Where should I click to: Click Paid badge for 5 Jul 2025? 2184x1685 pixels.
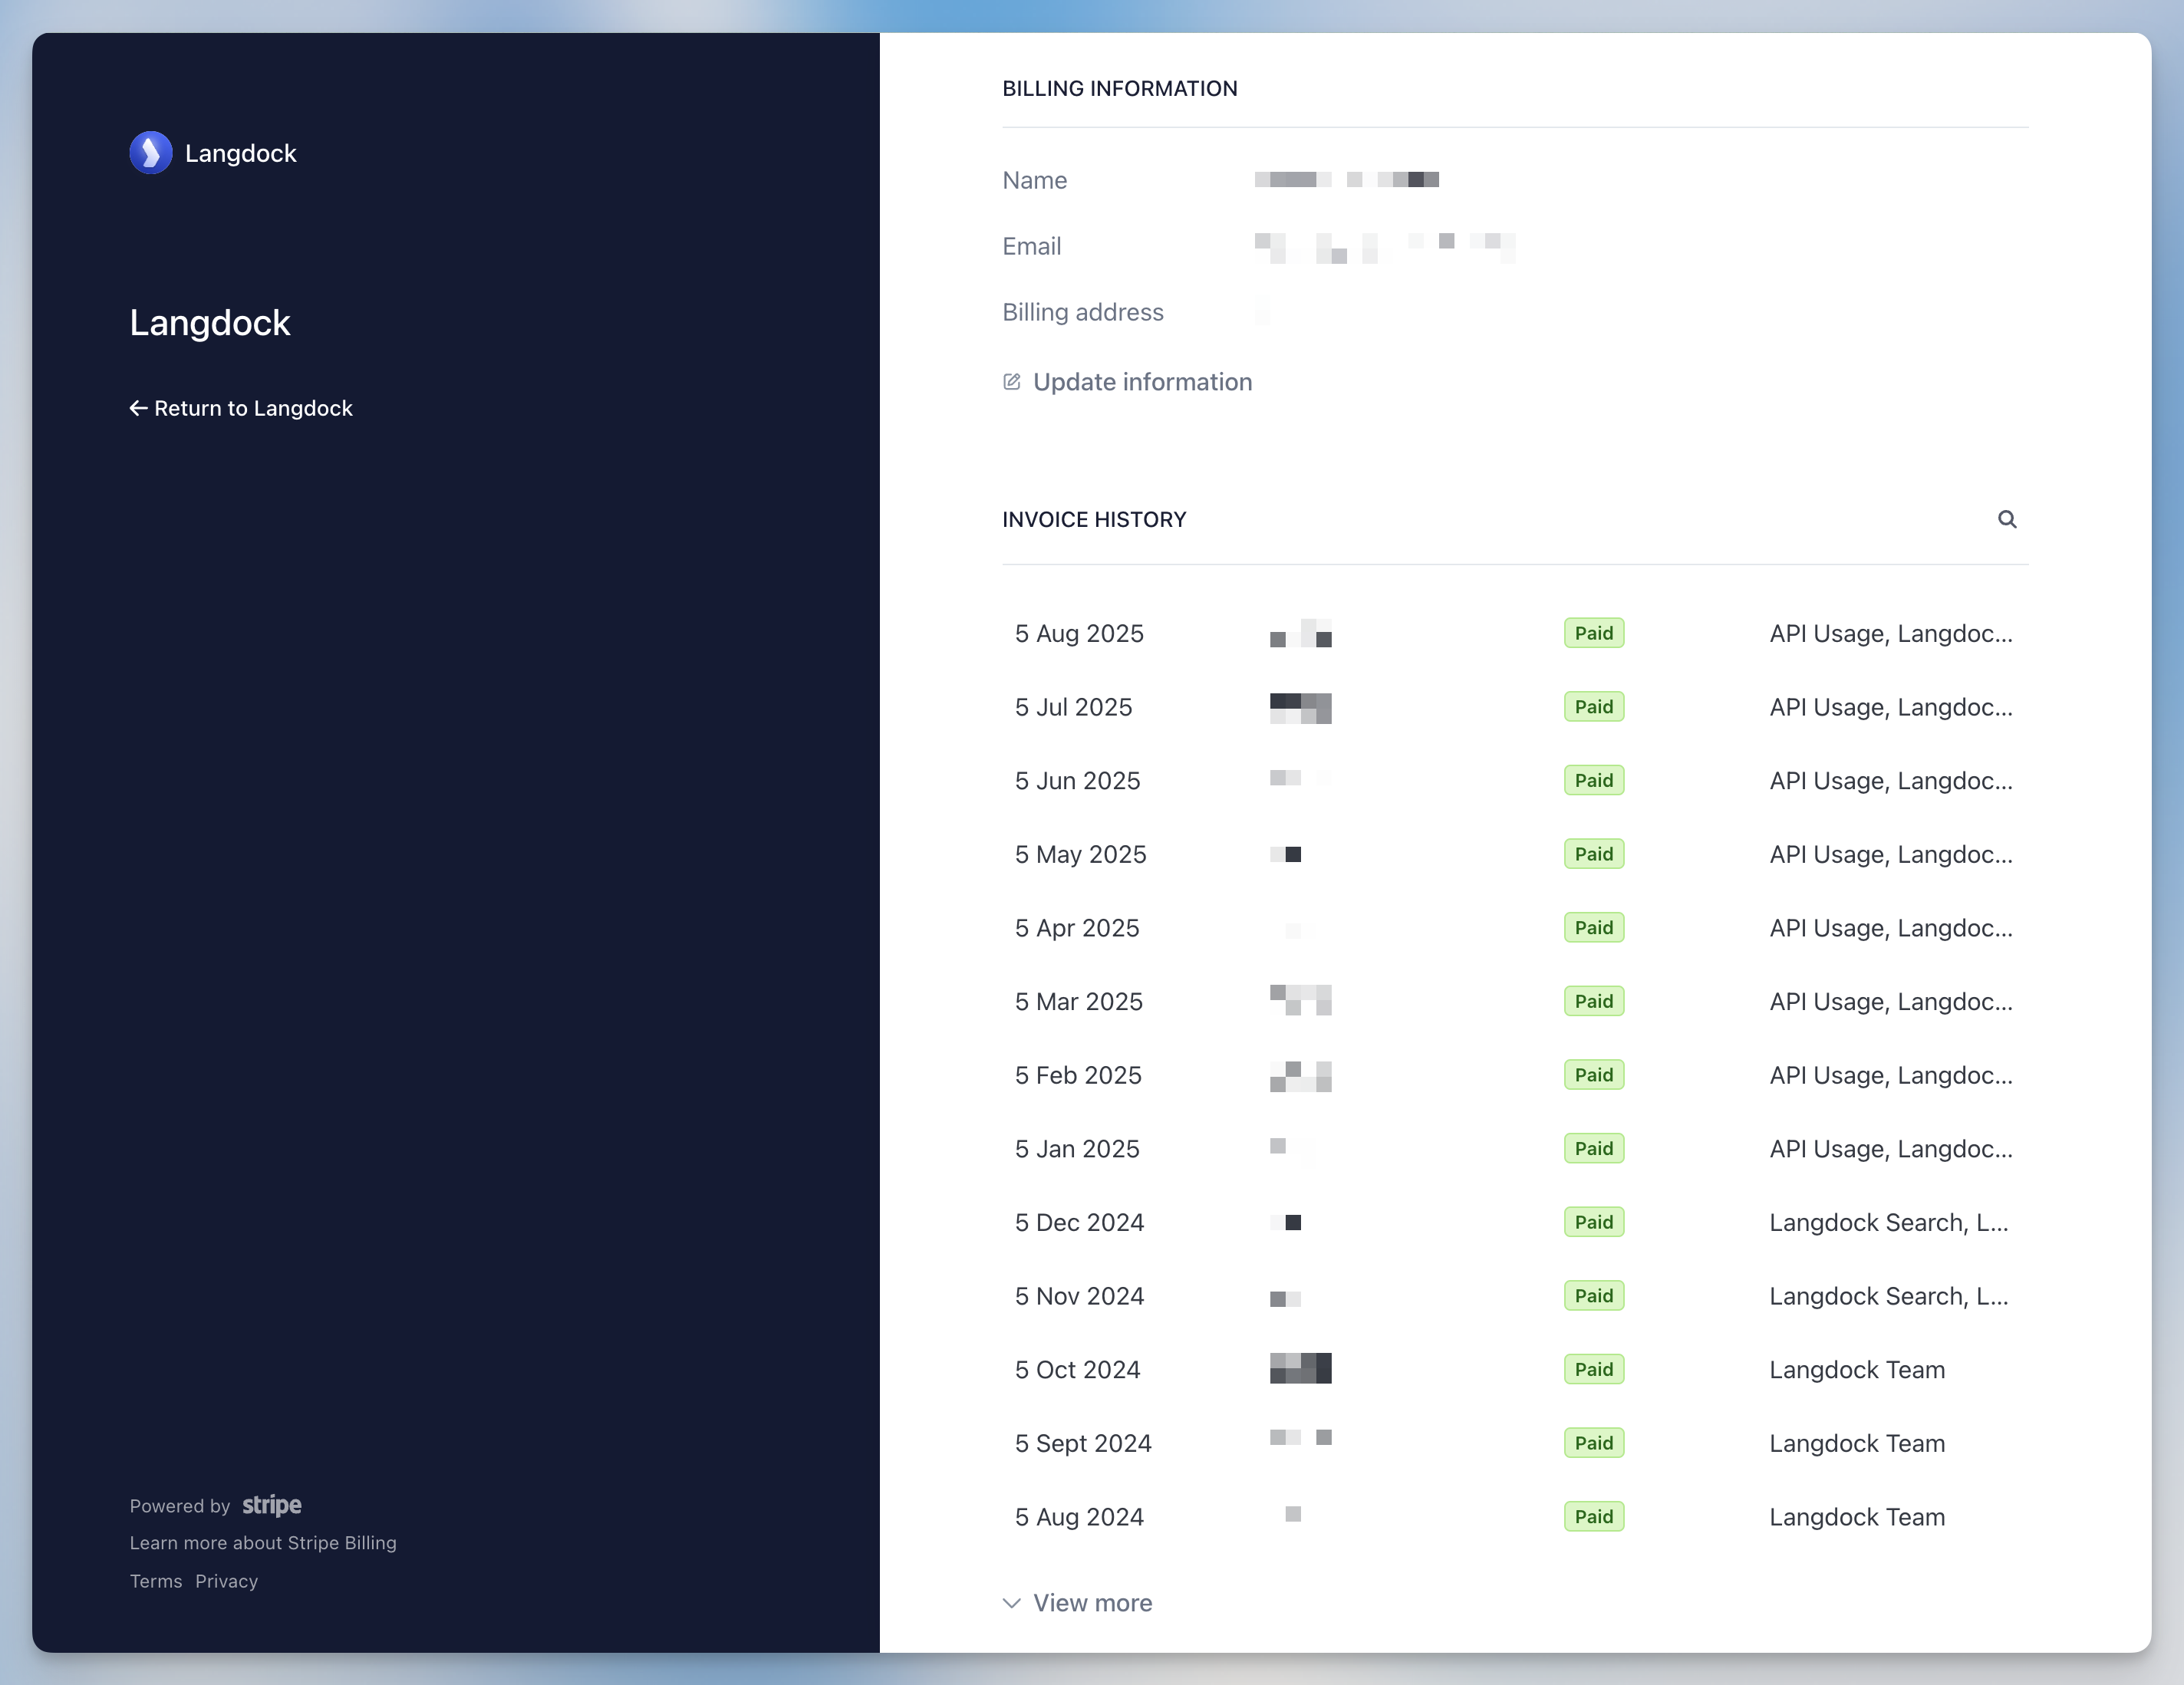coord(1594,707)
